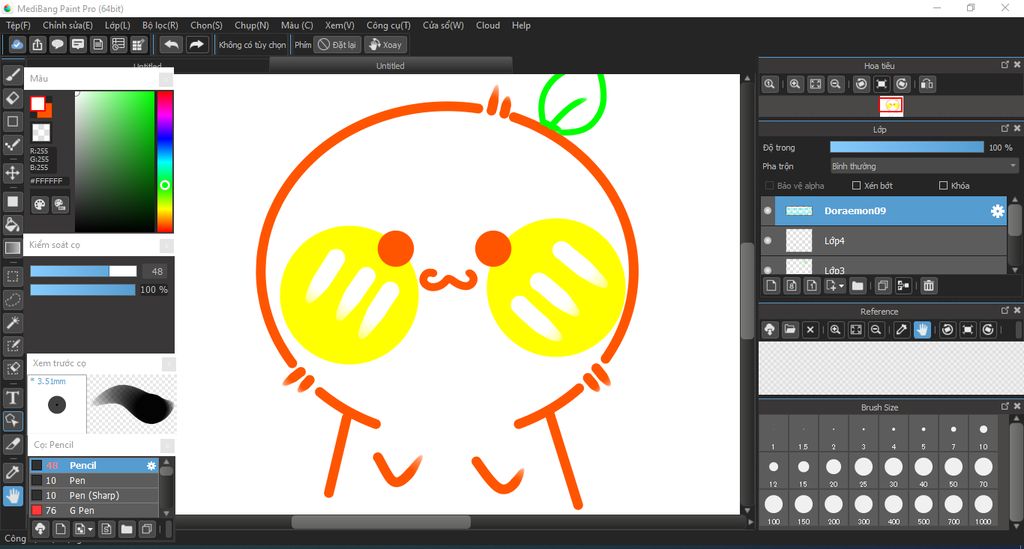Open the Lớp(L) menu
1024x549 pixels.
tap(118, 25)
